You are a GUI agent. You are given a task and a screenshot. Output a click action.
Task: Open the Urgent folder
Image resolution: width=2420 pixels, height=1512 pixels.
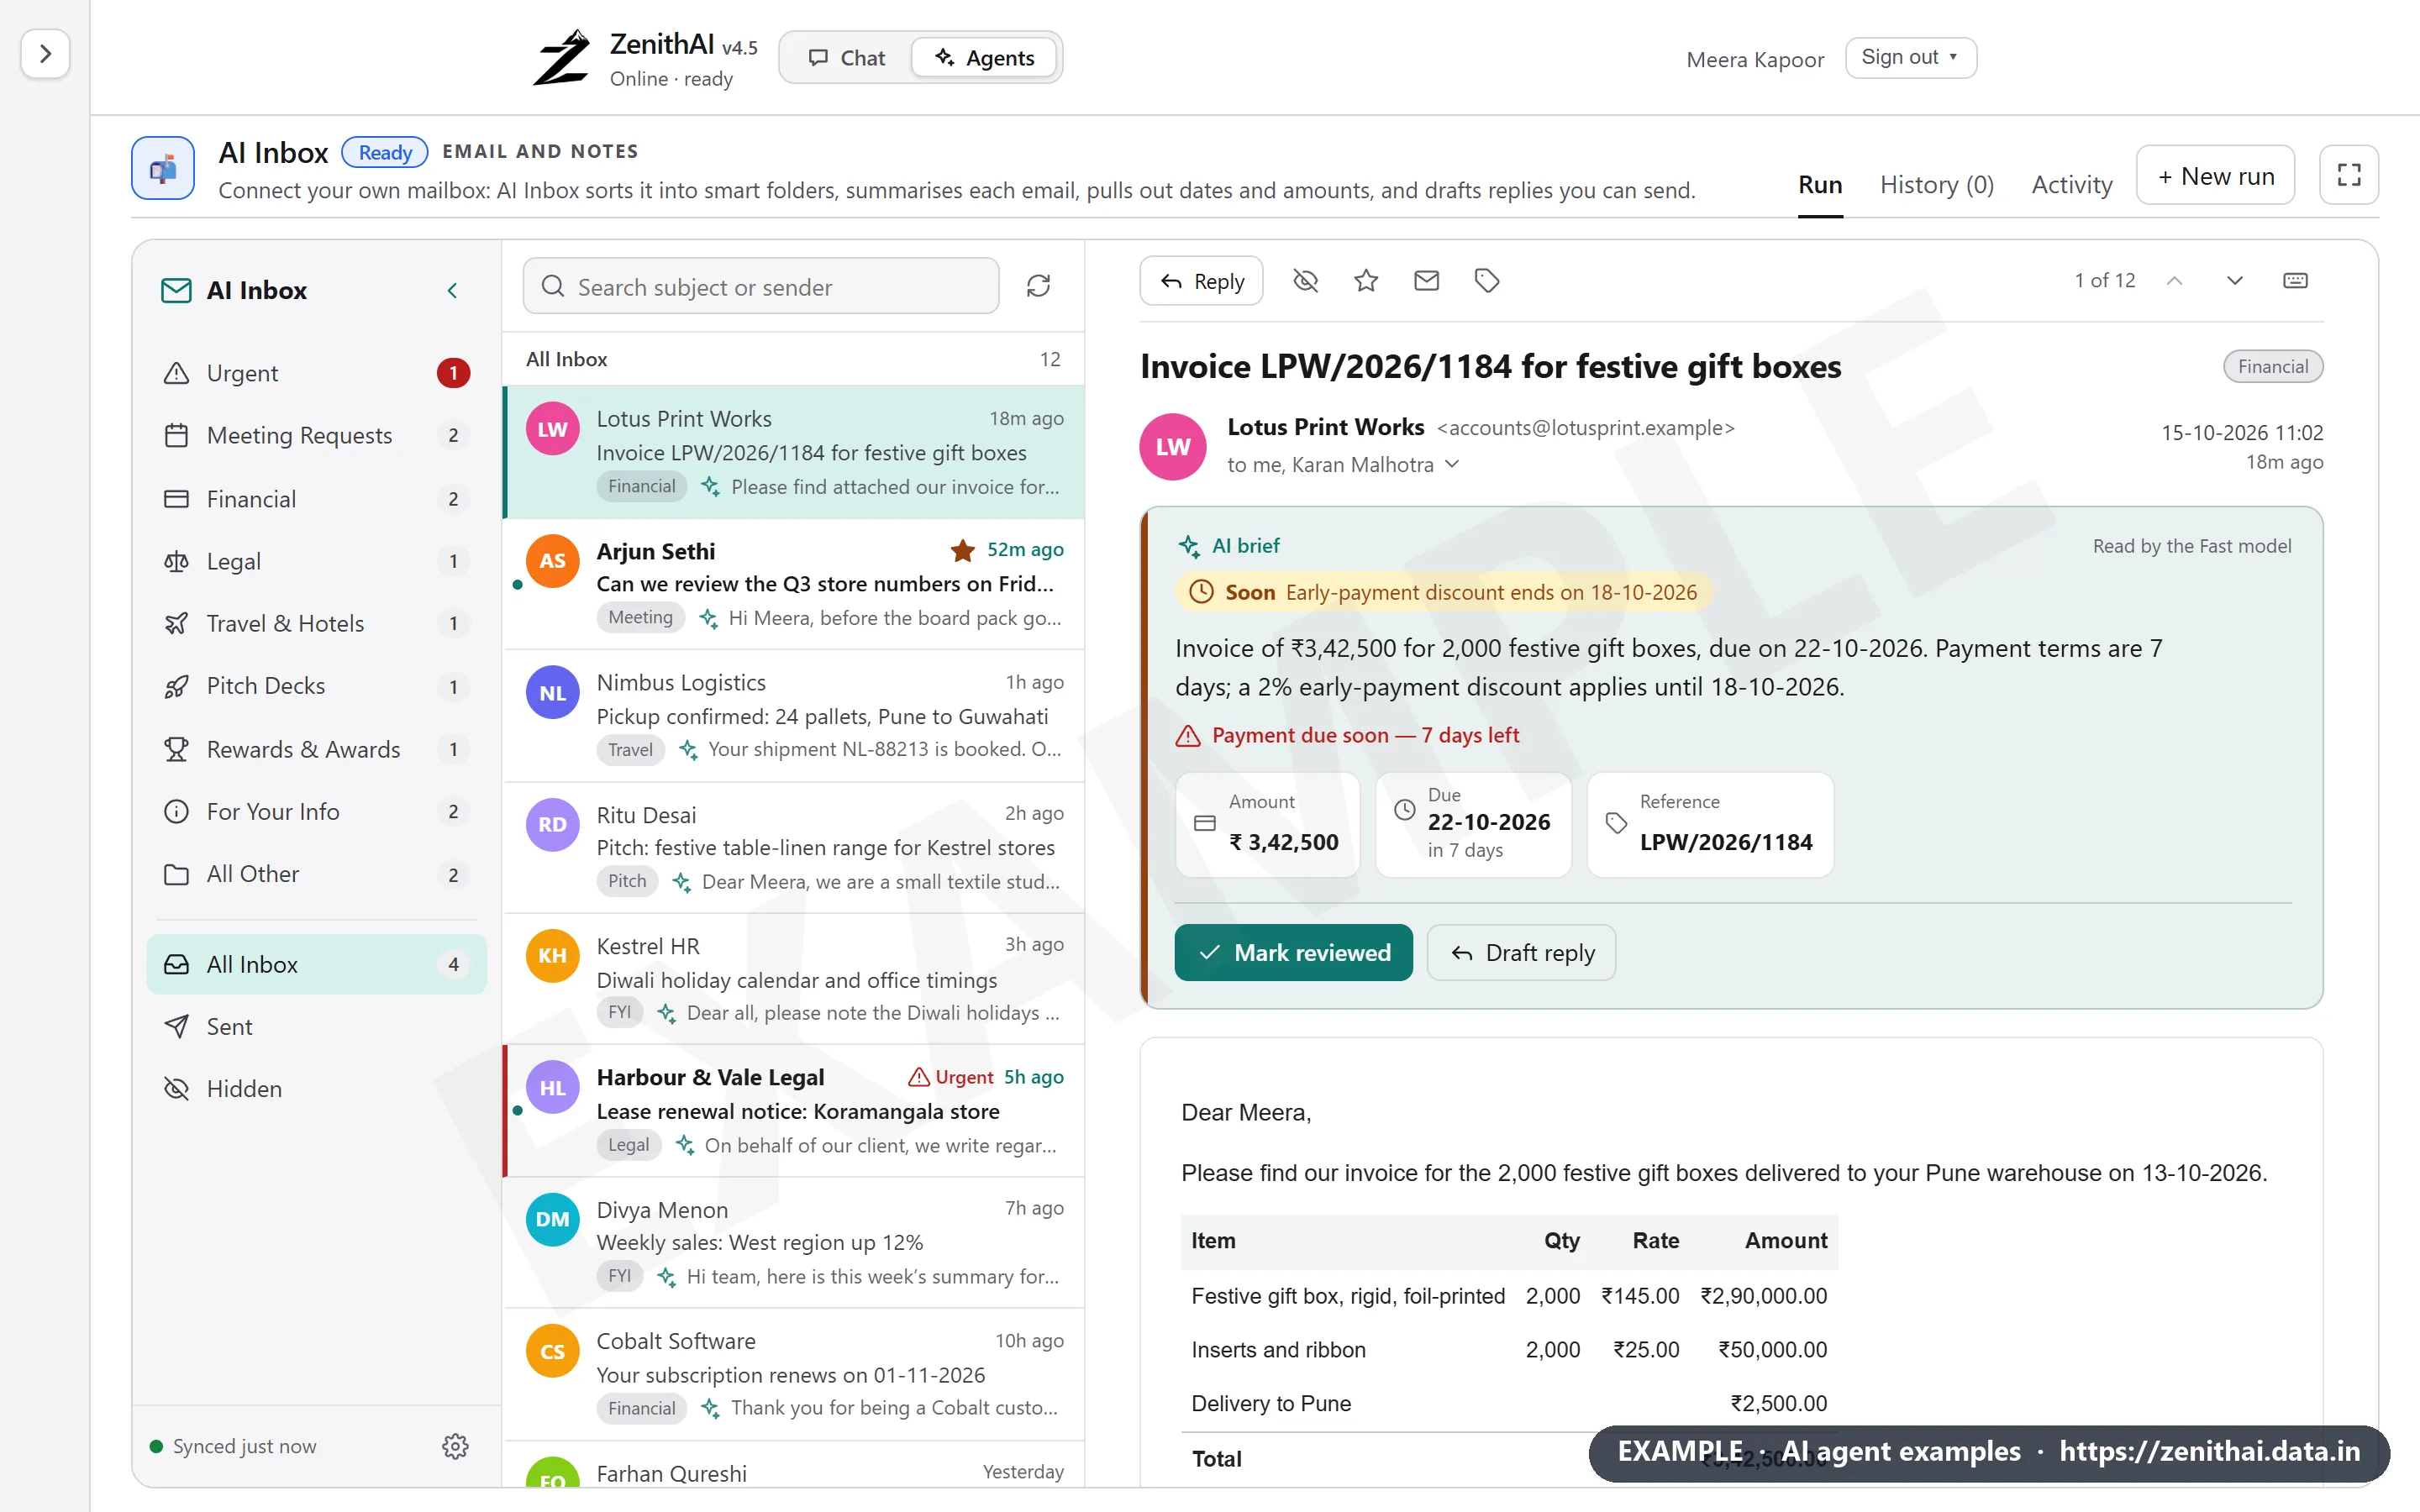[317, 373]
